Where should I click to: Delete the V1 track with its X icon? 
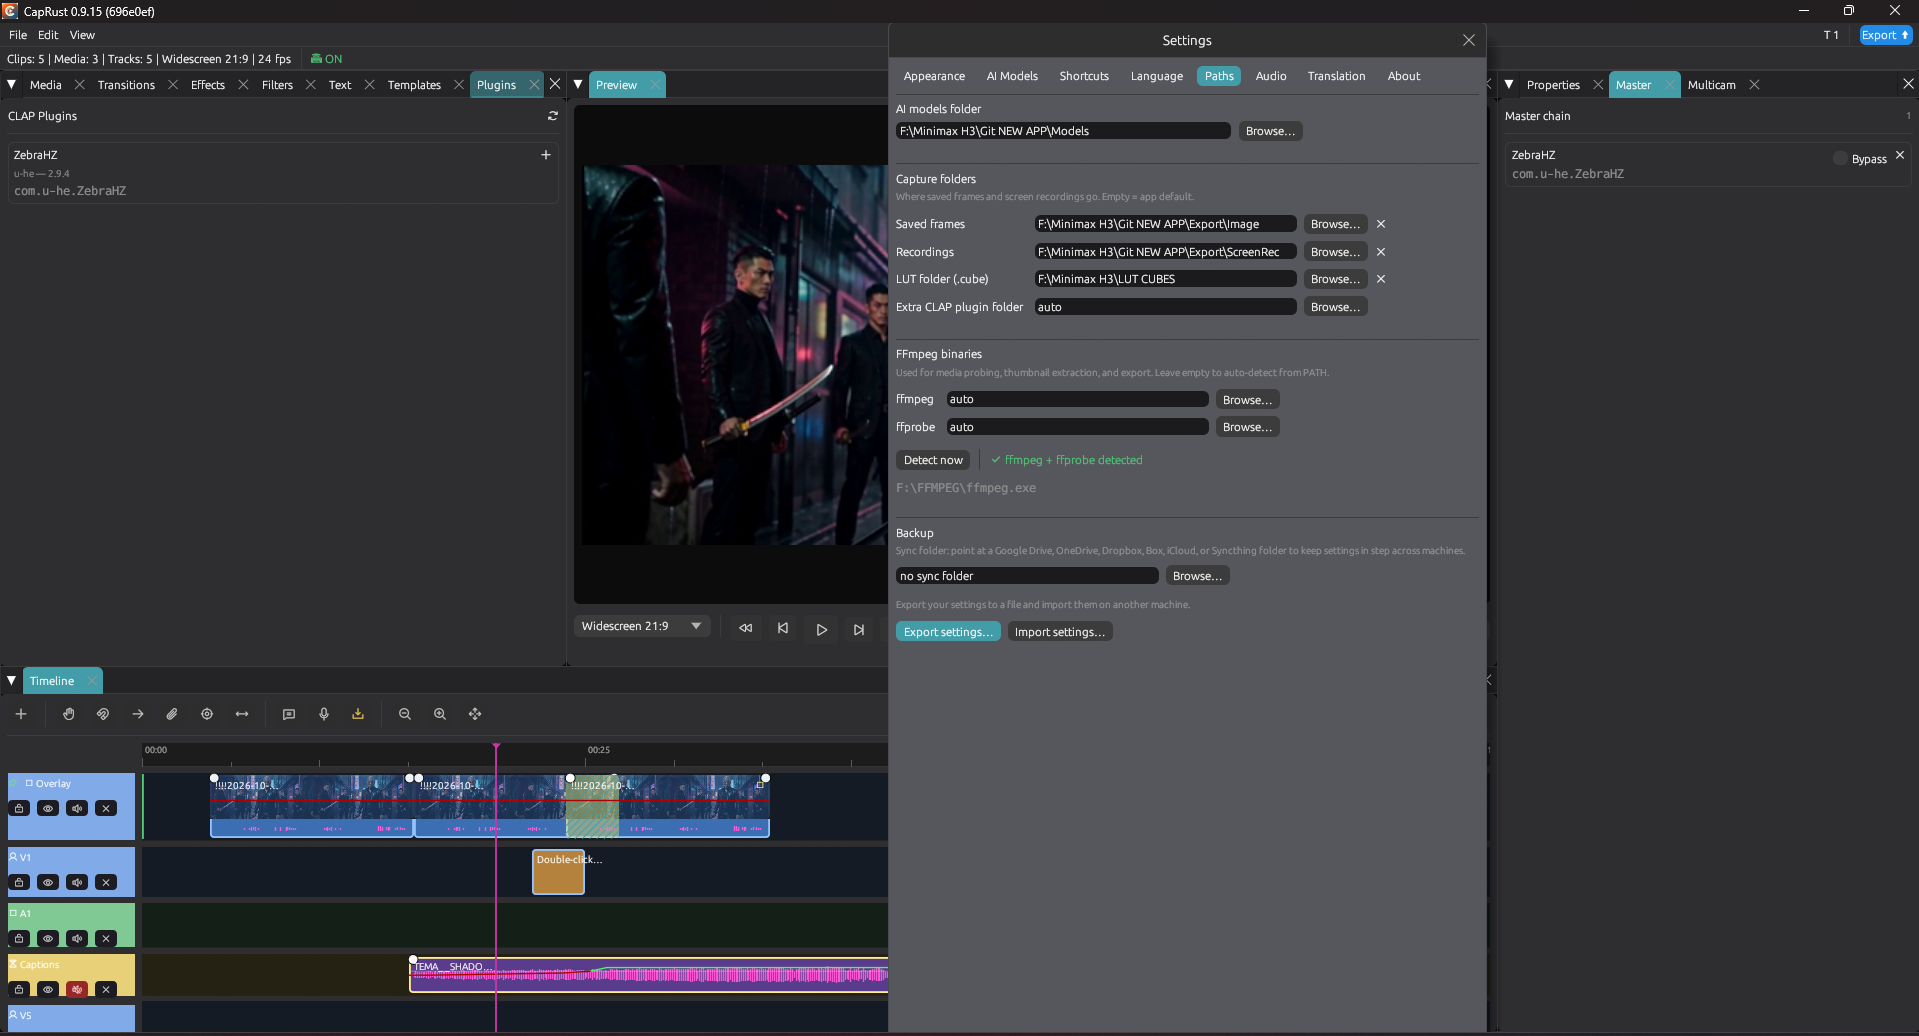(106, 882)
